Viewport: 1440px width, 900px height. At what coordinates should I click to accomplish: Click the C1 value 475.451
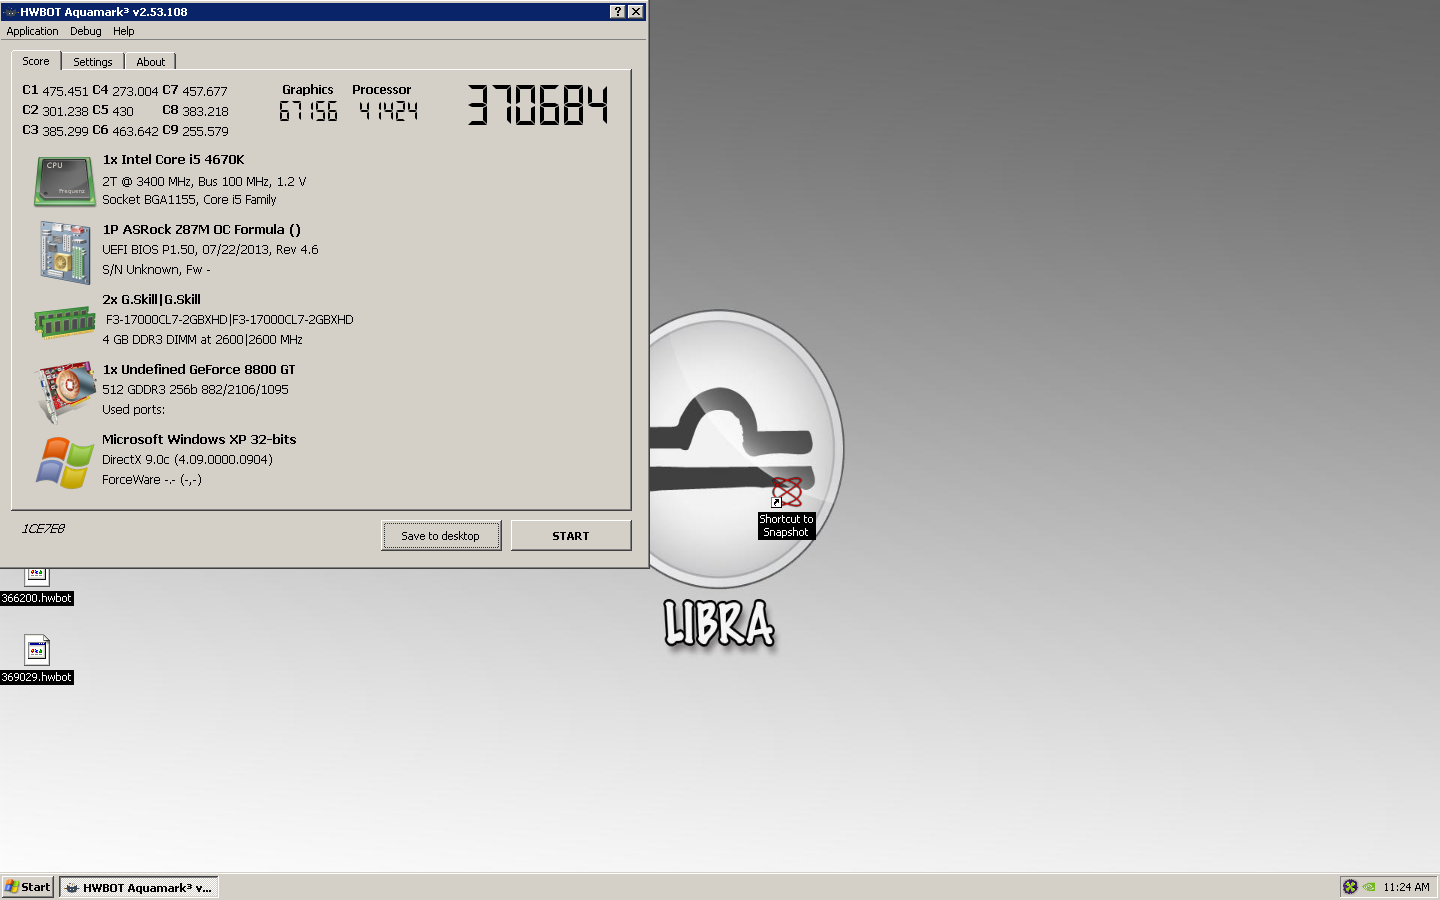pos(65,91)
